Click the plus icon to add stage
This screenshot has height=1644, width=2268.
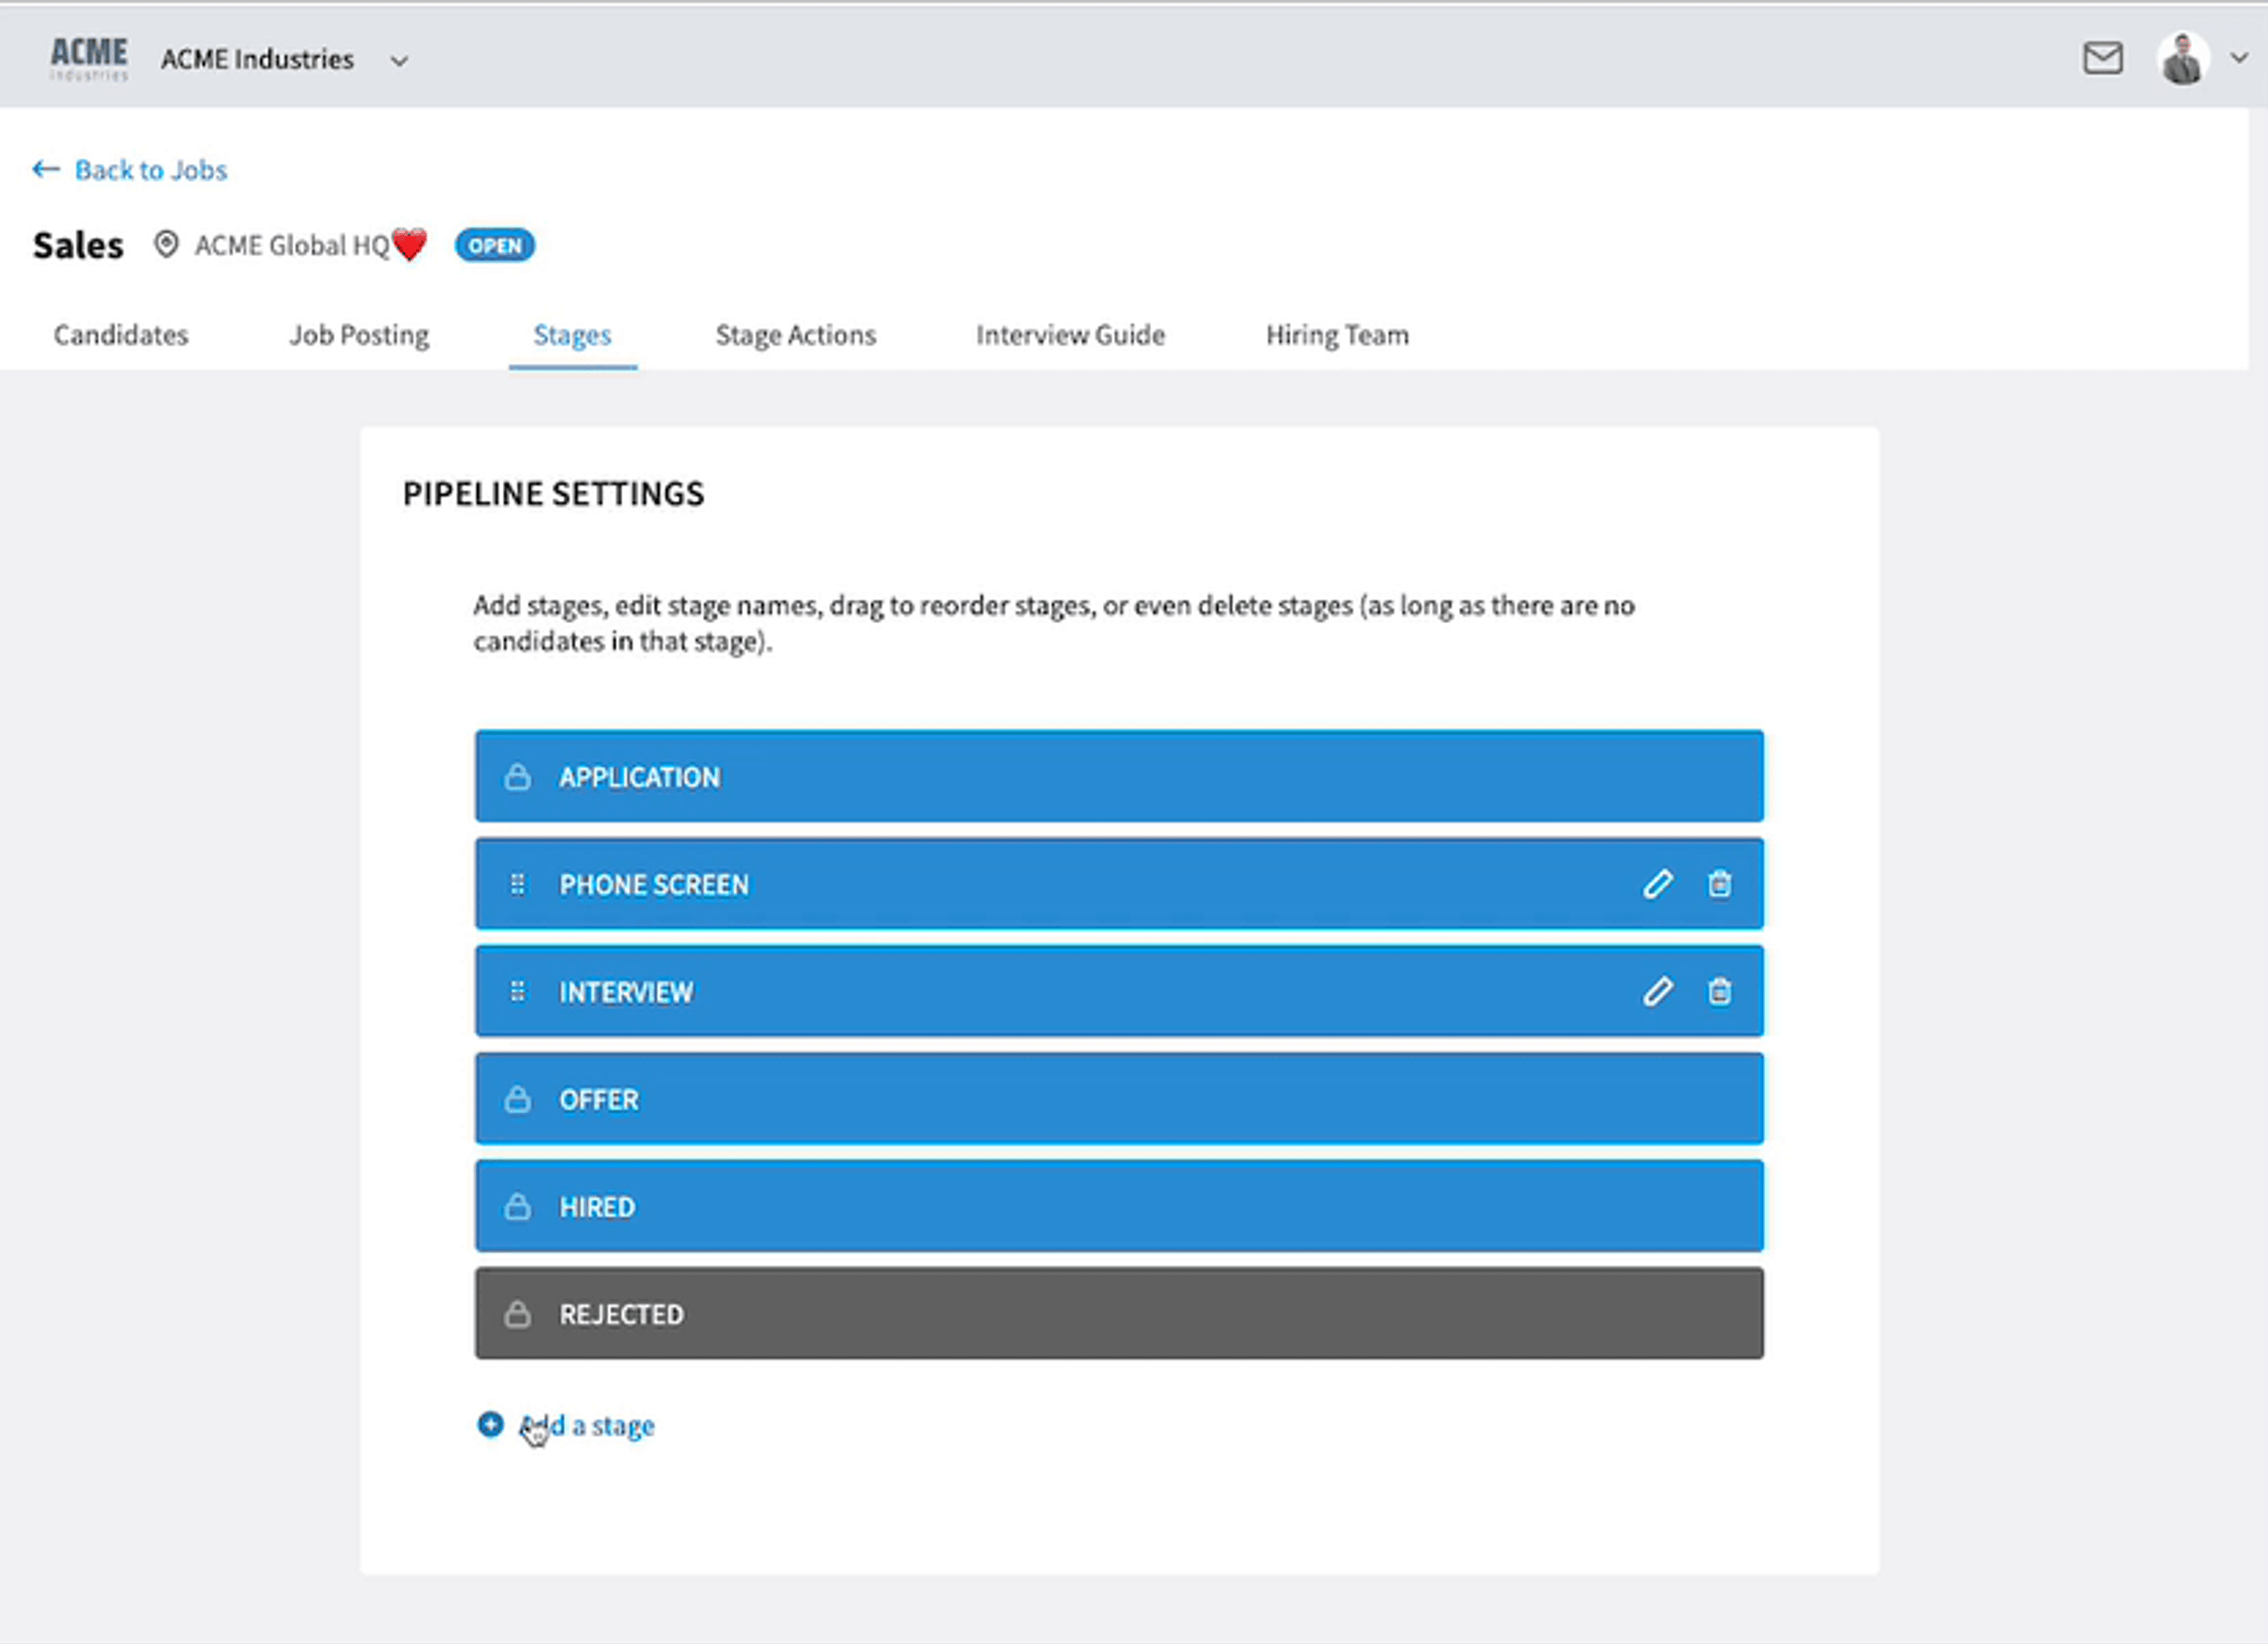490,1424
